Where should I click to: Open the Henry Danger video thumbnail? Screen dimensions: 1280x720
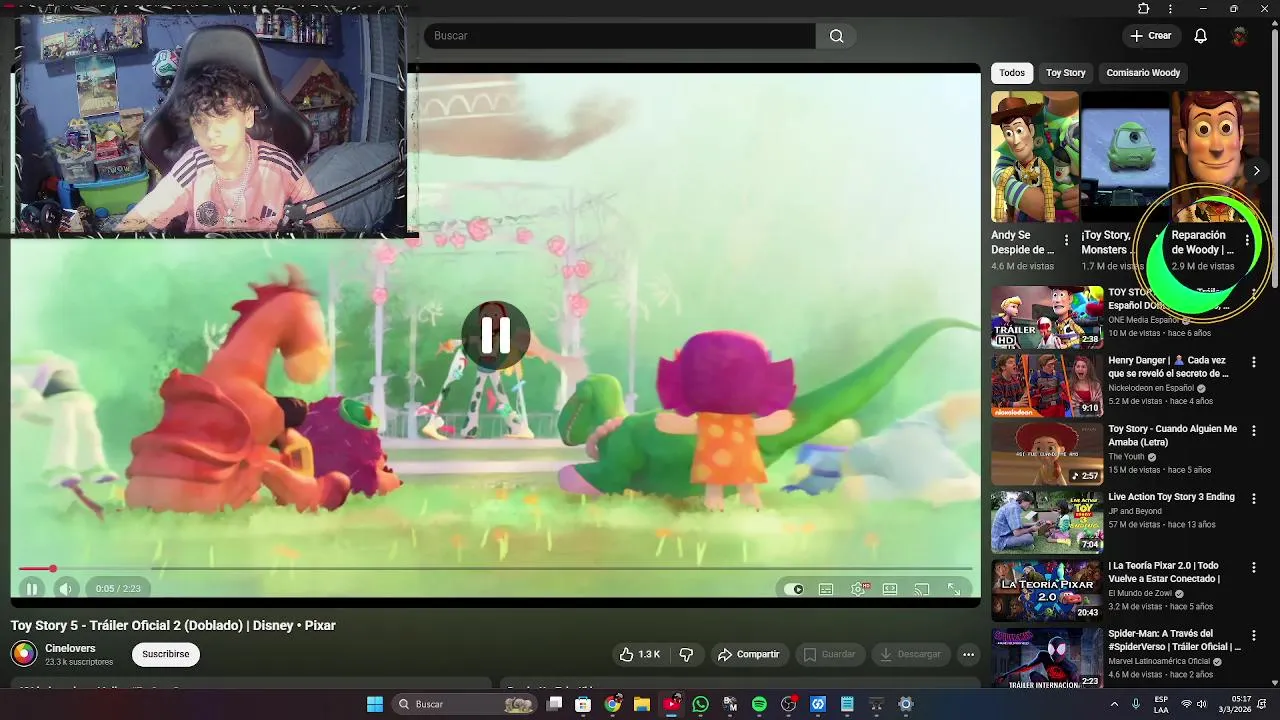(x=1046, y=385)
